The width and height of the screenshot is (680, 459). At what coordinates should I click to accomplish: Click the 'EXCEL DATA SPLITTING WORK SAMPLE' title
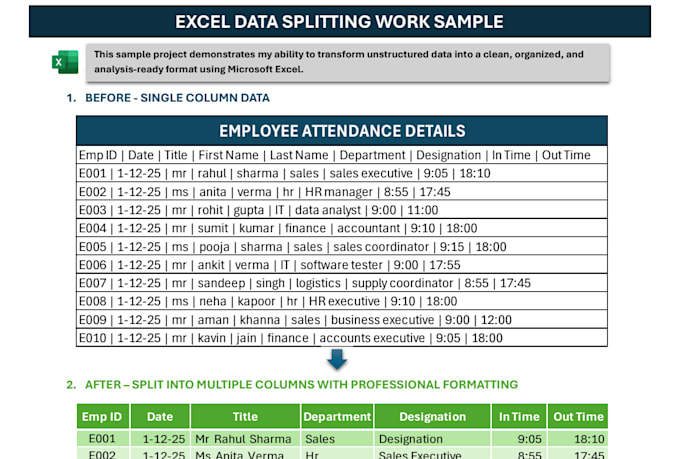[x=340, y=21]
